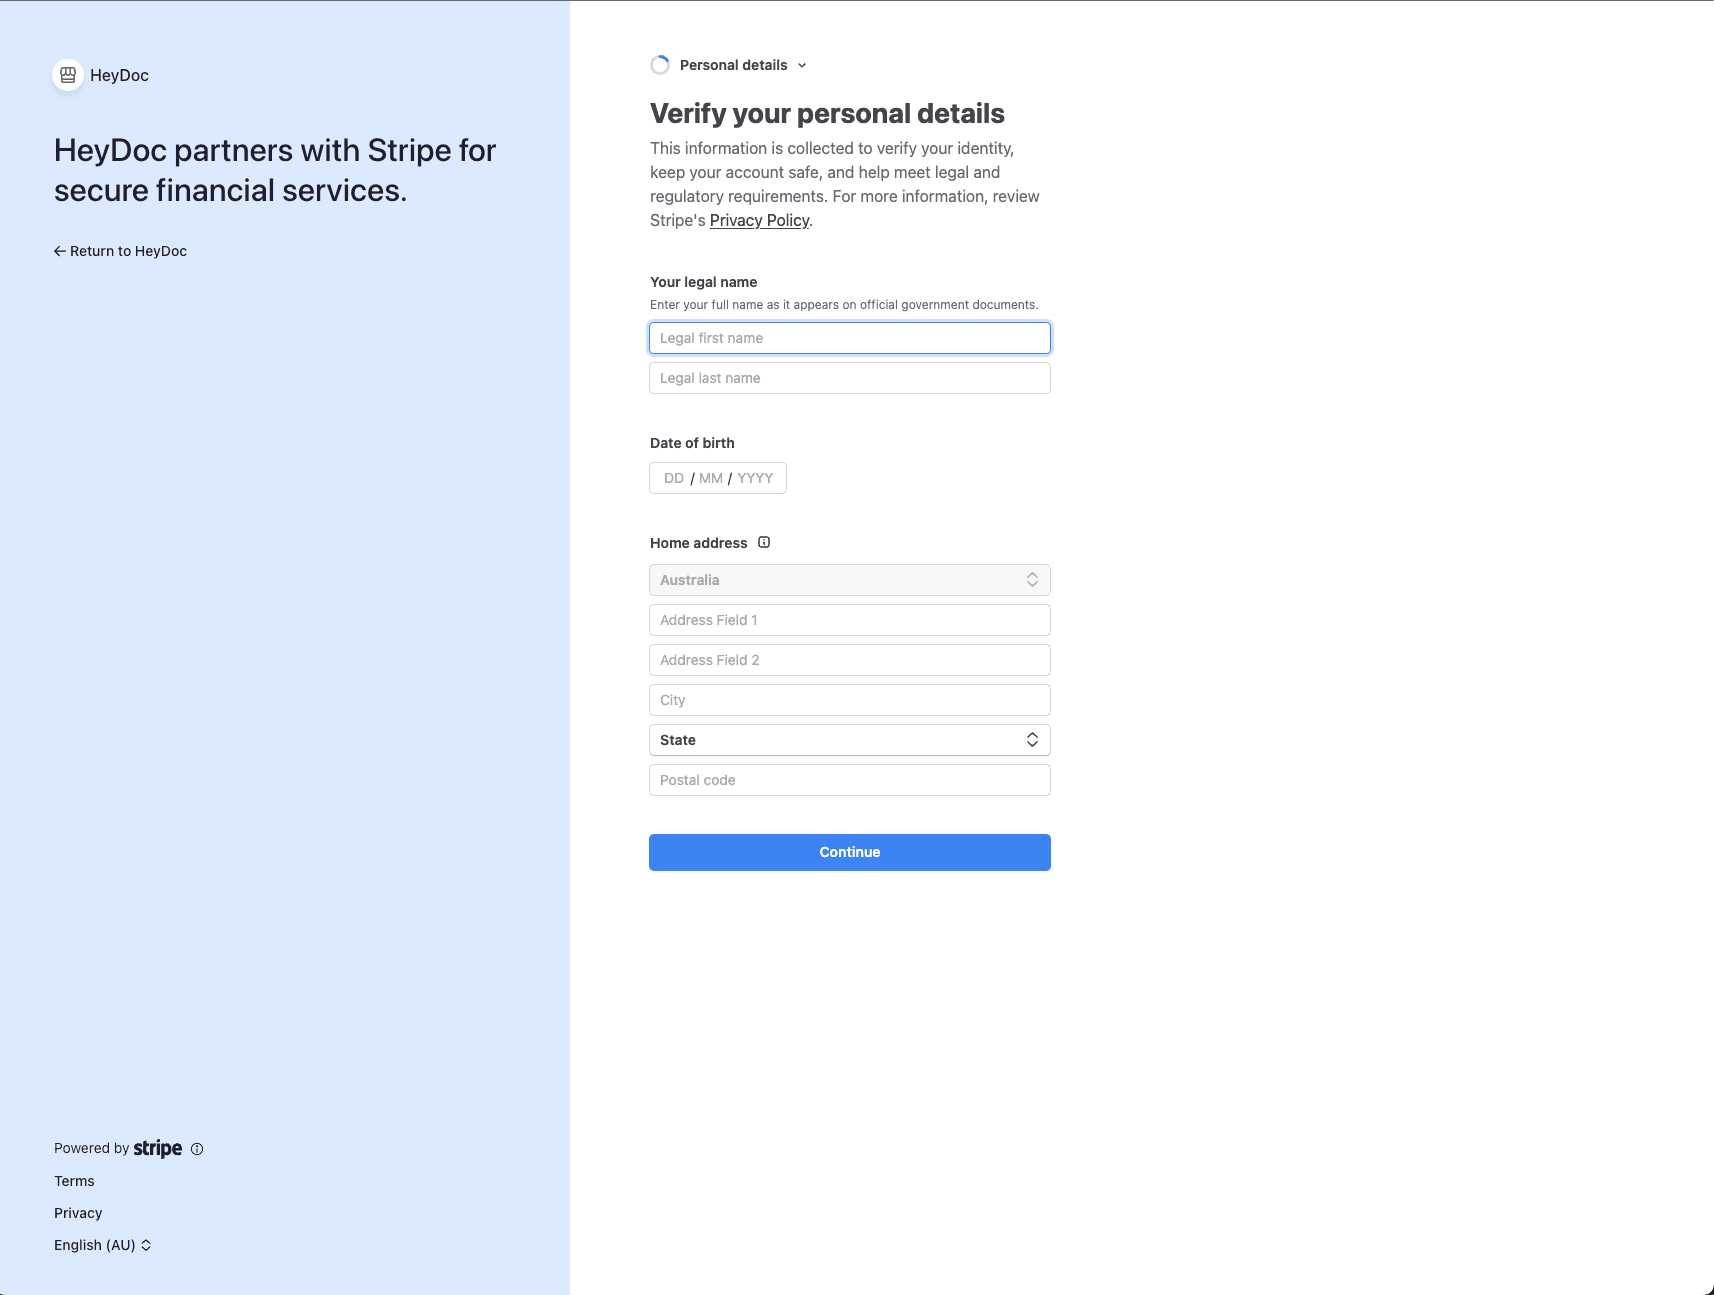Click the City input field

pyautogui.click(x=849, y=700)
